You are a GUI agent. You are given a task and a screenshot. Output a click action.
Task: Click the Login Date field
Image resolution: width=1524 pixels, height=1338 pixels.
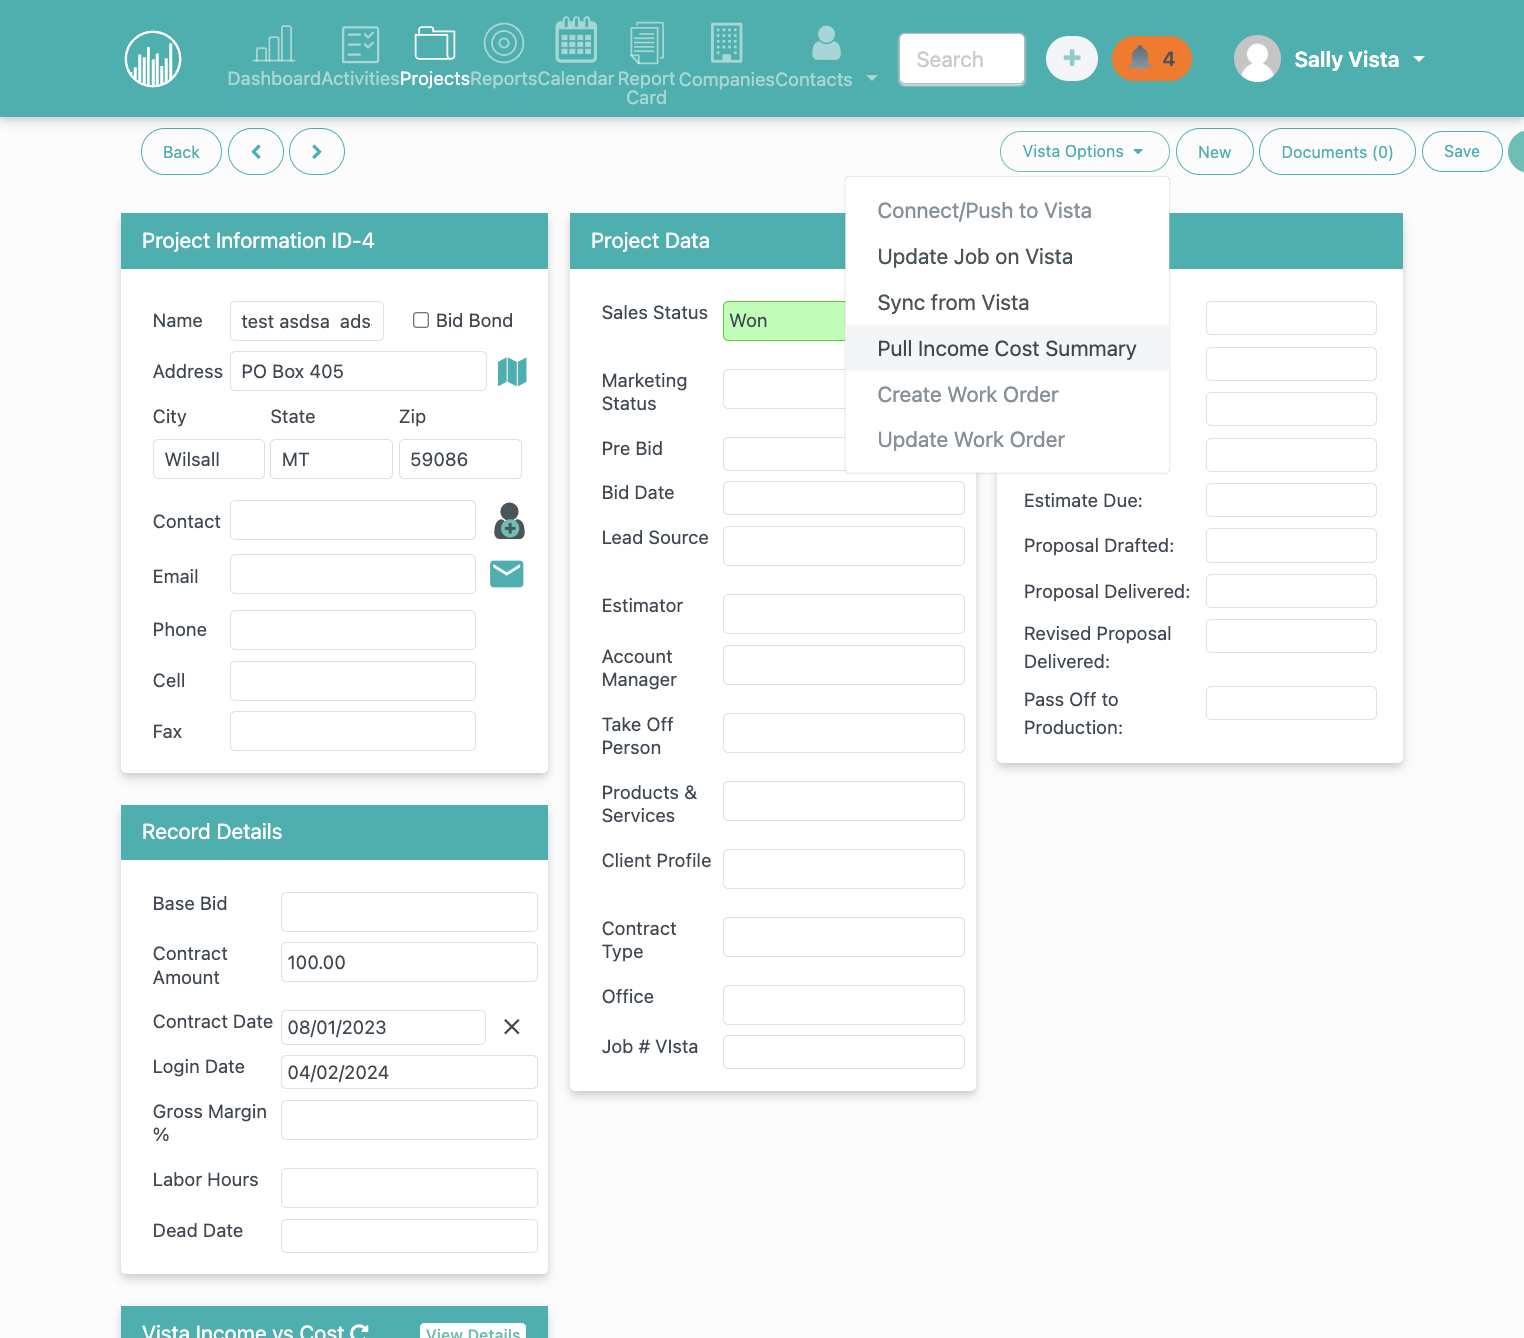coord(409,1072)
